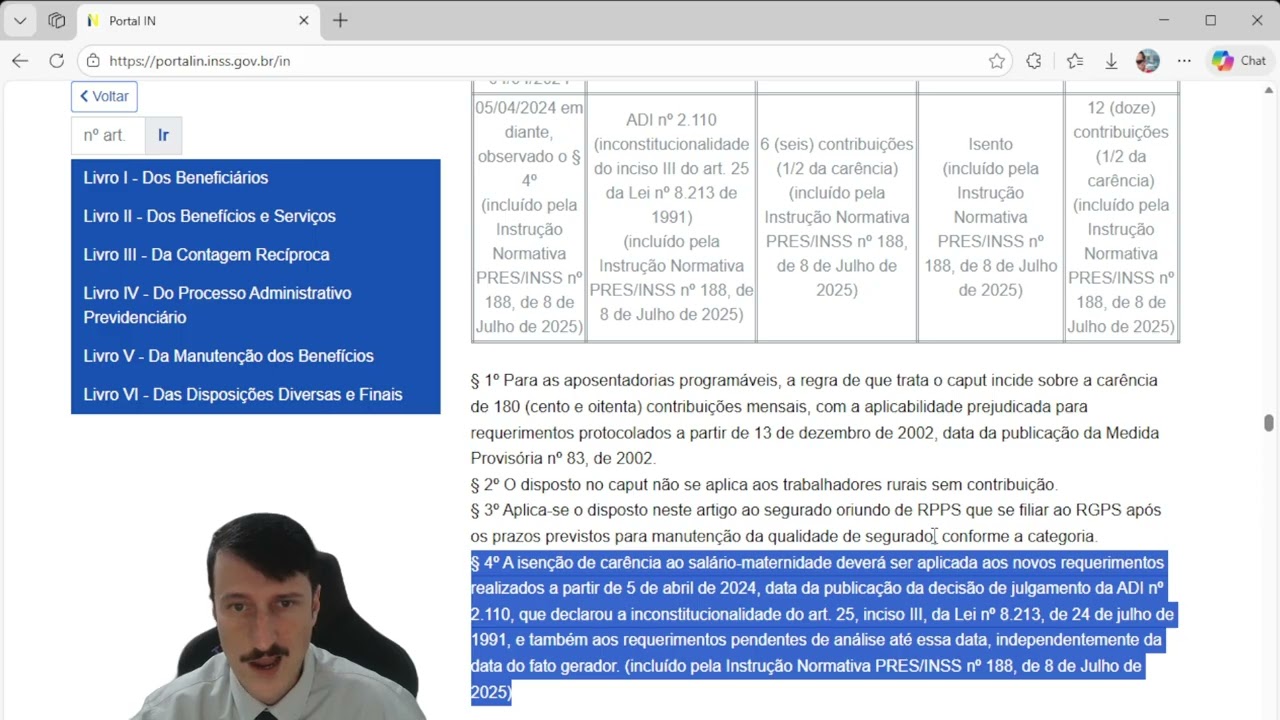Open a new browser tab

click(340, 20)
